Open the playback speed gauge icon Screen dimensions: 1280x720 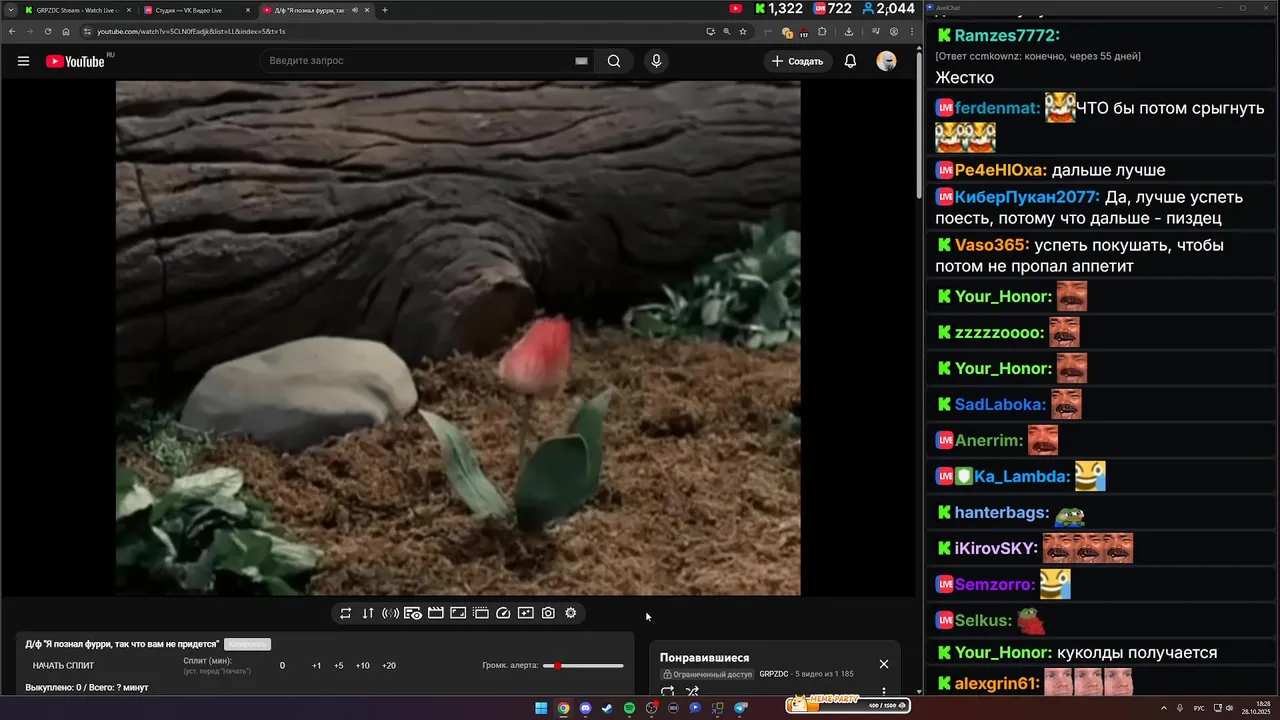pyautogui.click(x=503, y=613)
